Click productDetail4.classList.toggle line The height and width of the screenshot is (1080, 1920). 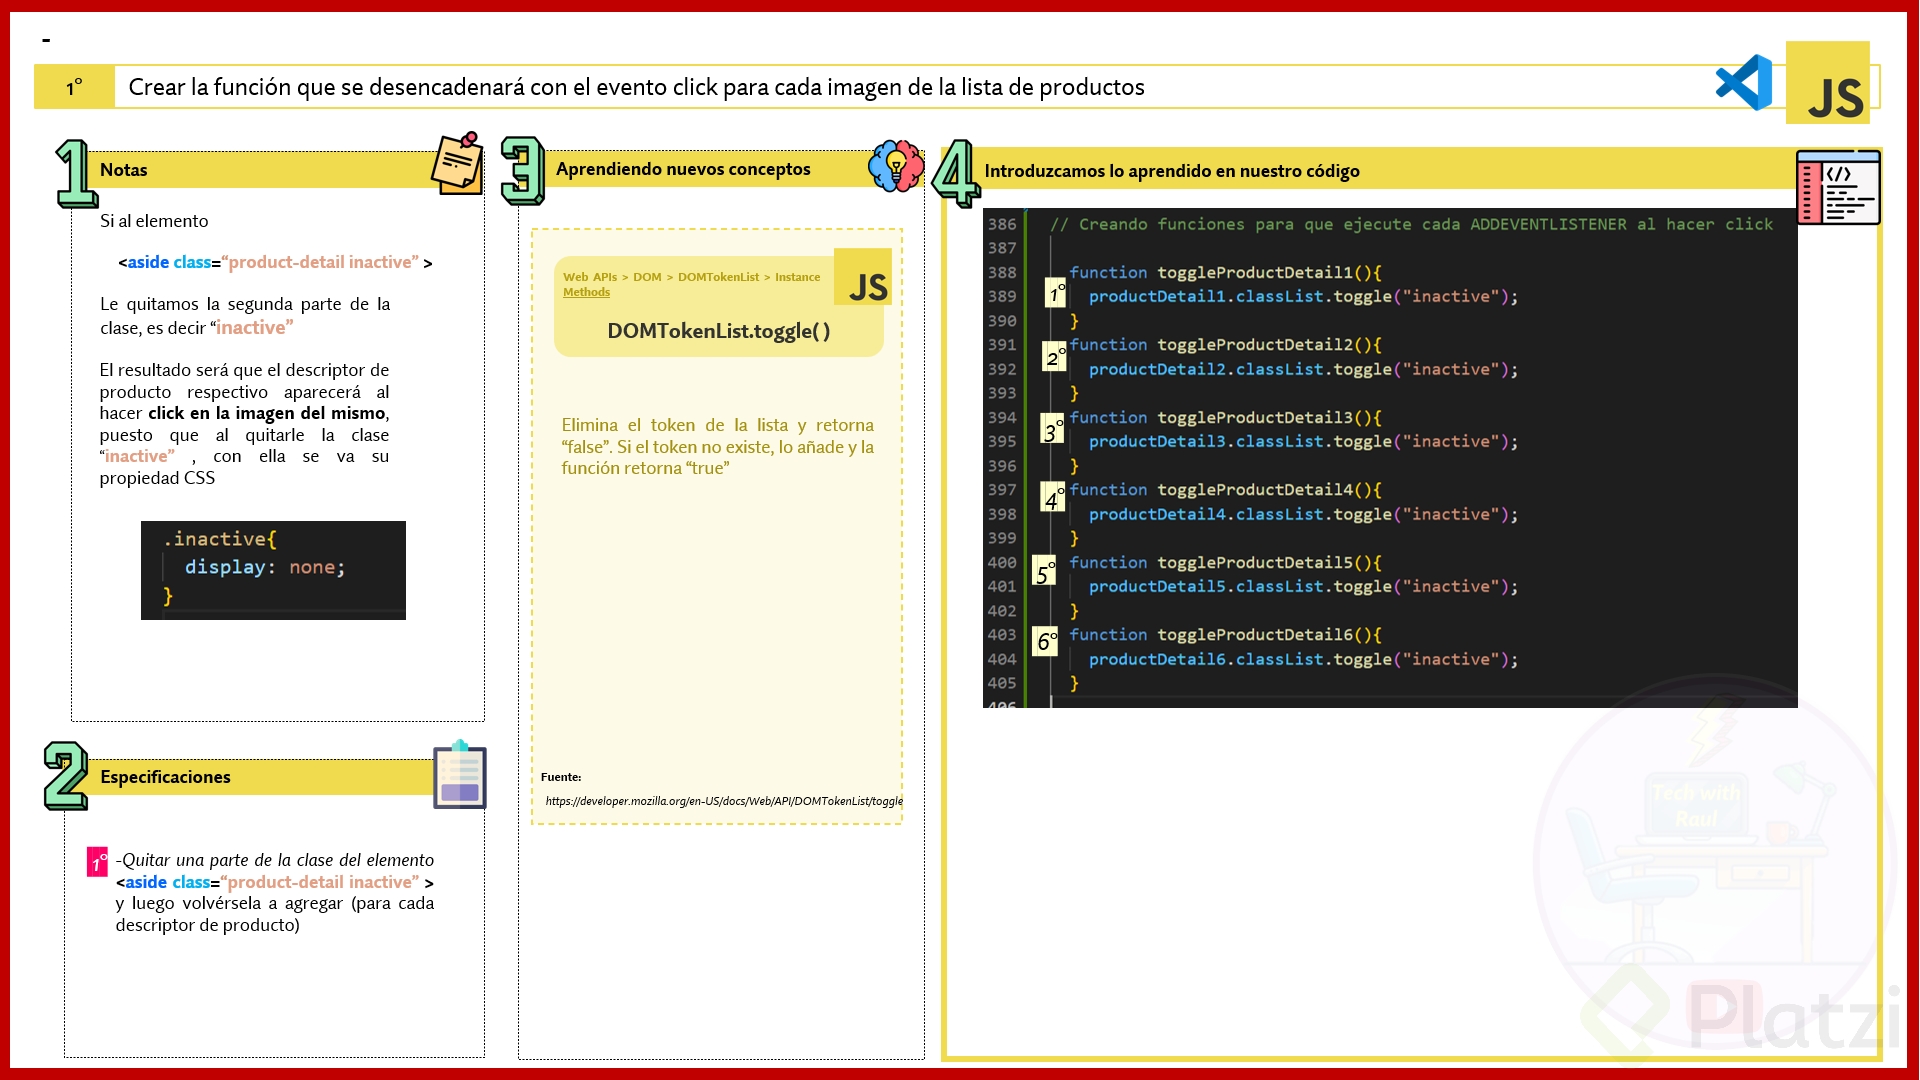click(x=1303, y=514)
